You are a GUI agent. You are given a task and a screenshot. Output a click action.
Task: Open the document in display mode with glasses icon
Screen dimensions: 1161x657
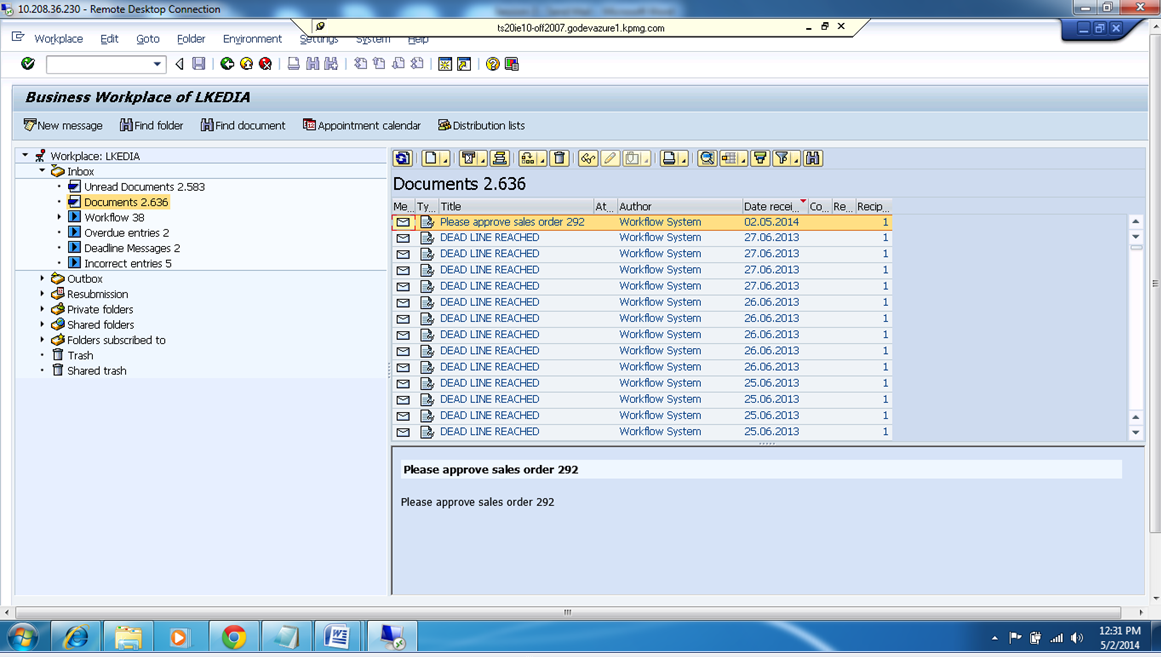click(x=587, y=158)
